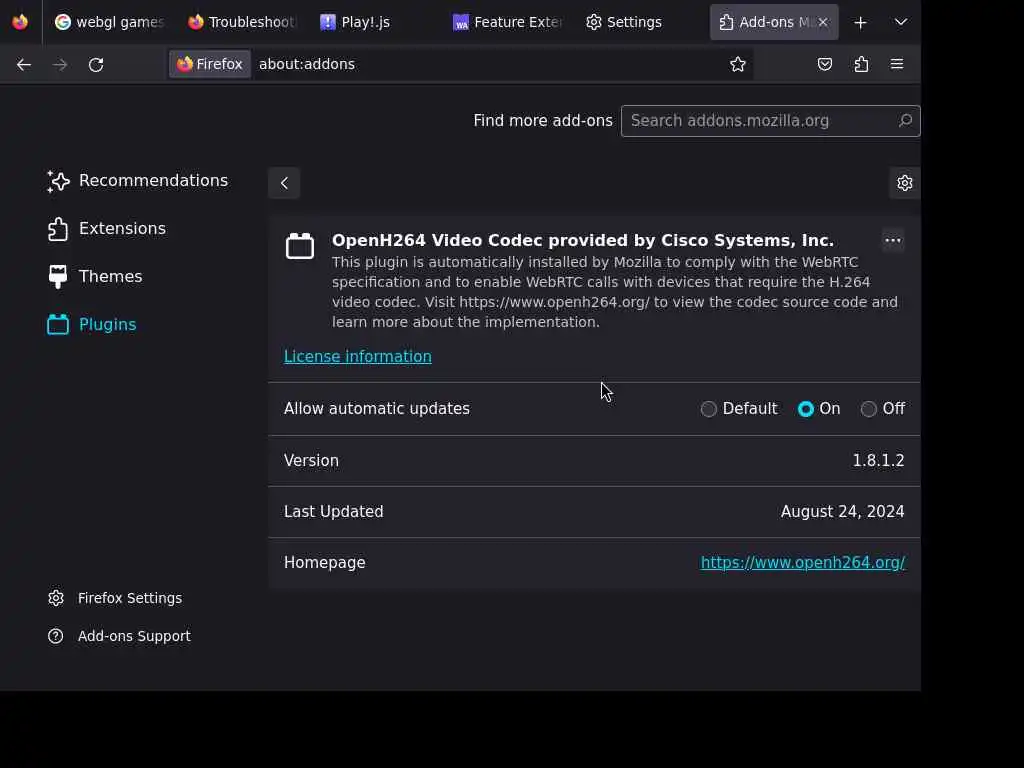The width and height of the screenshot is (1024, 768).
Task: Switch to the Settings tab
Action: [640, 22]
